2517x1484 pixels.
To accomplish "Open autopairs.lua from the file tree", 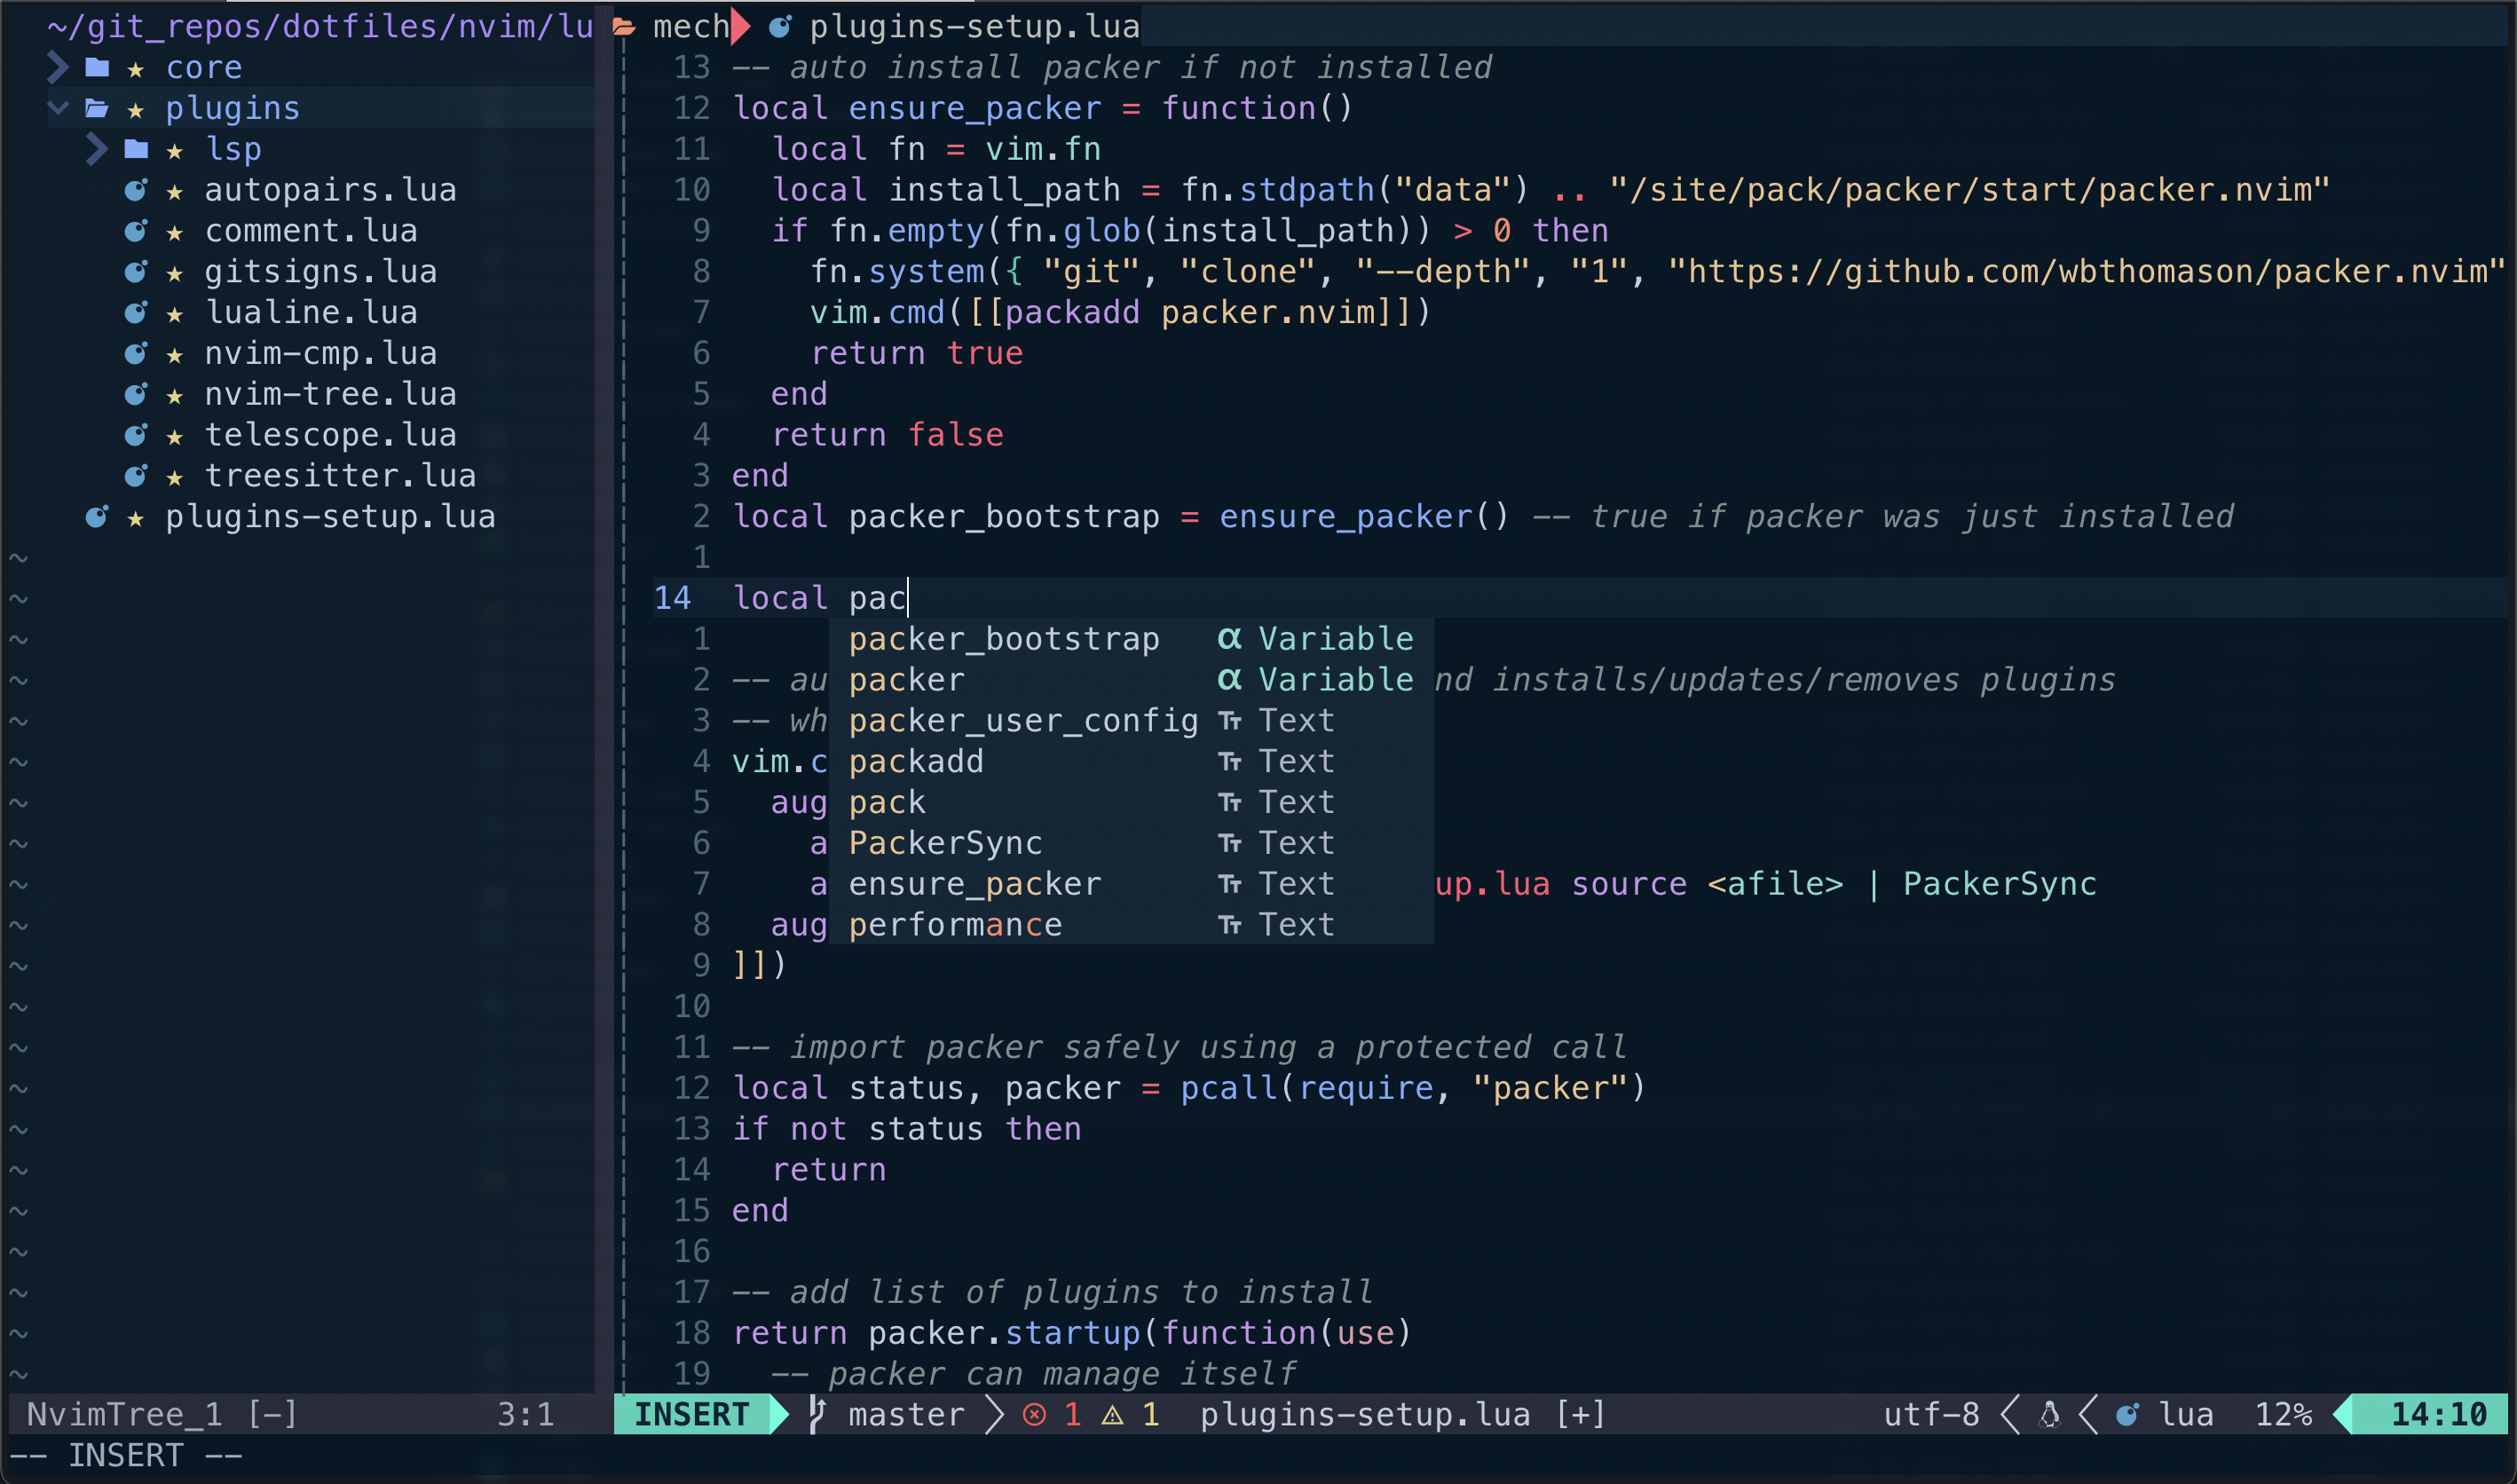I will [x=331, y=190].
